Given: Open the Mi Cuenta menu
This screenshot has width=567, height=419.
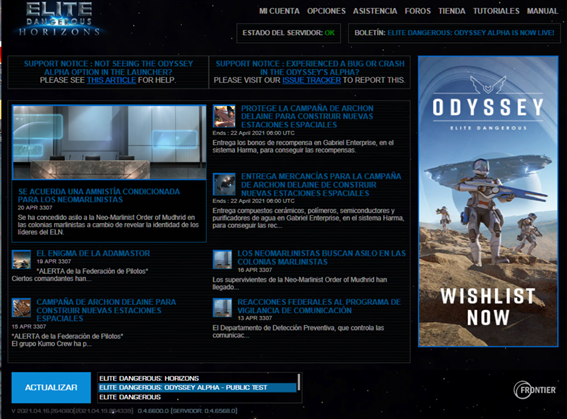Looking at the screenshot, I should 279,11.
